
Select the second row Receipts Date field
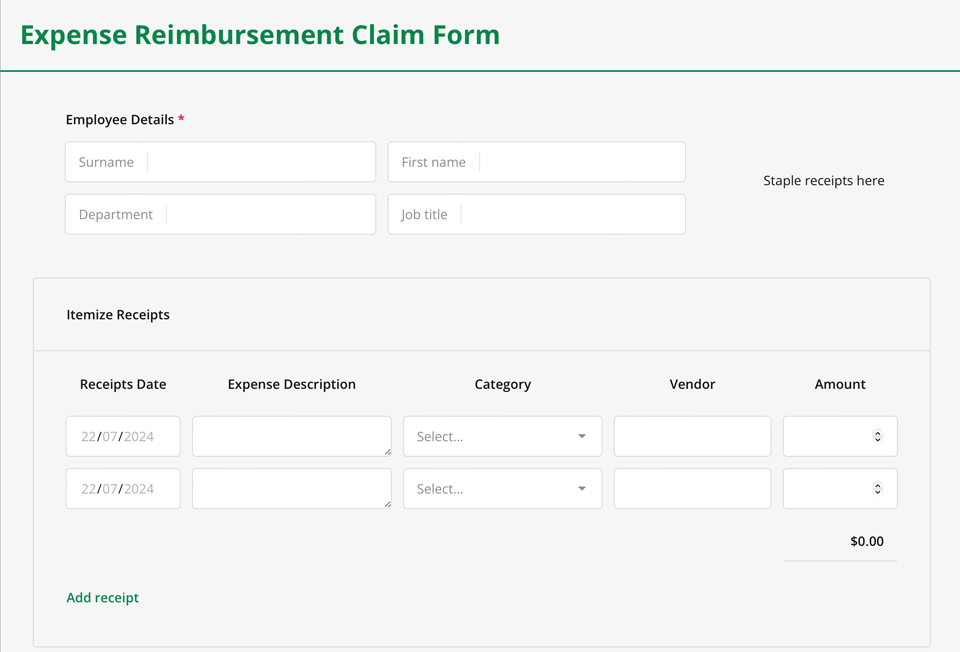pos(122,489)
